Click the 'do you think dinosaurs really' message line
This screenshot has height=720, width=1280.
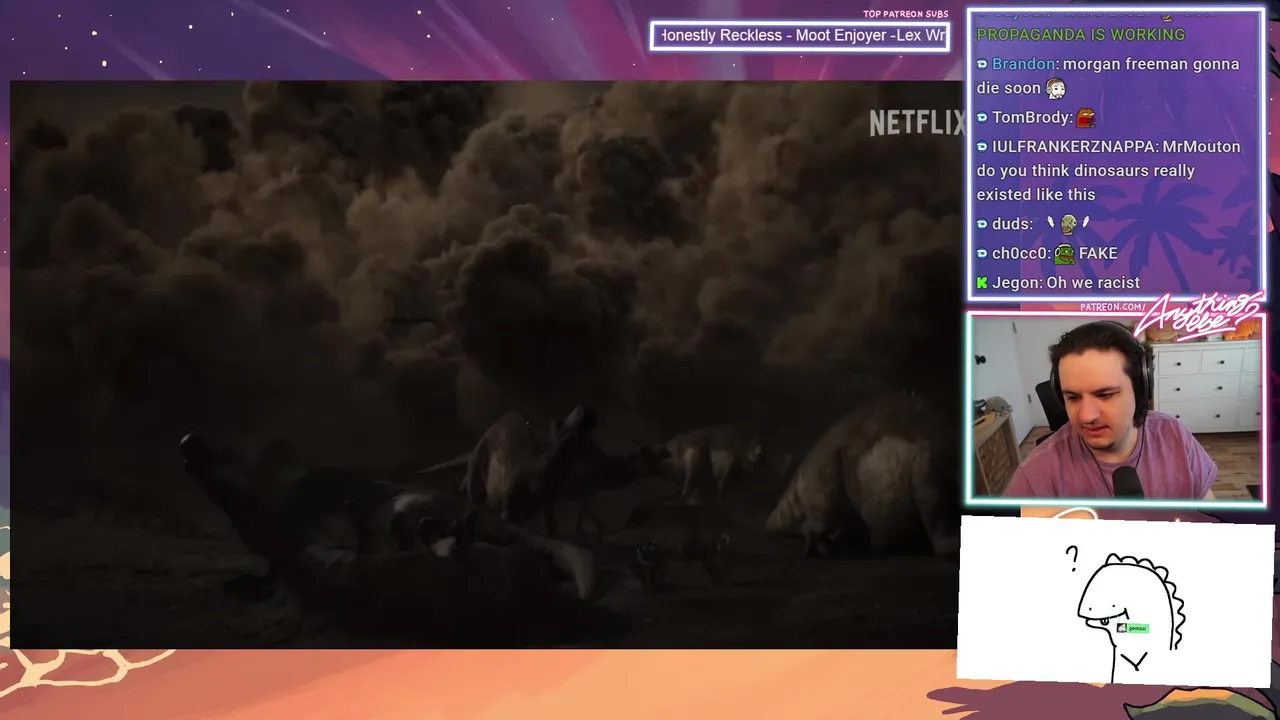click(1086, 170)
